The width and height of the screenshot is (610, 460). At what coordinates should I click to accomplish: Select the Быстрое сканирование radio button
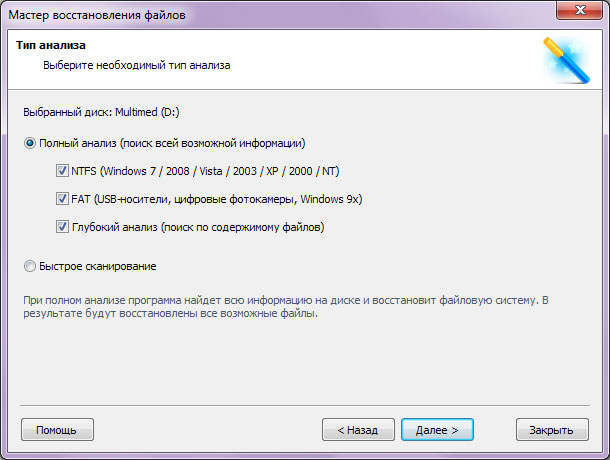click(x=30, y=266)
